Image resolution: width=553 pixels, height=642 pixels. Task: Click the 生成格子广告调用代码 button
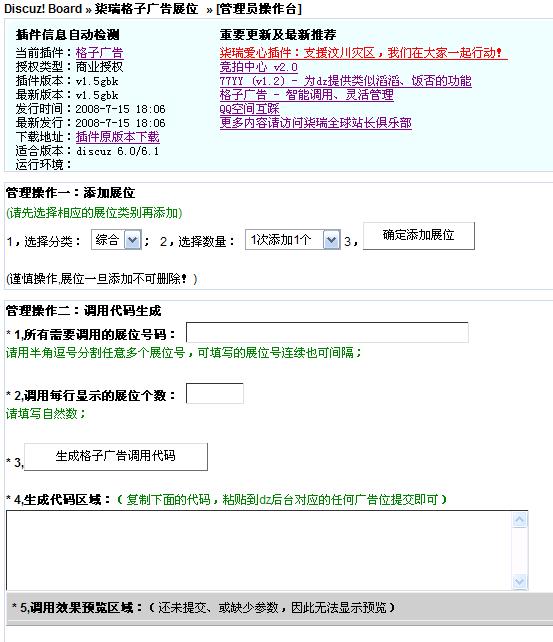pyautogui.click(x=116, y=457)
